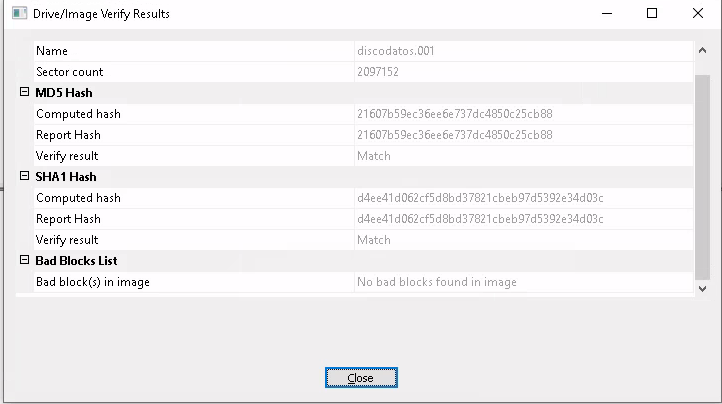The image size is (722, 404).
Task: Collapse the MD5 Hash section
Action: 24,92
